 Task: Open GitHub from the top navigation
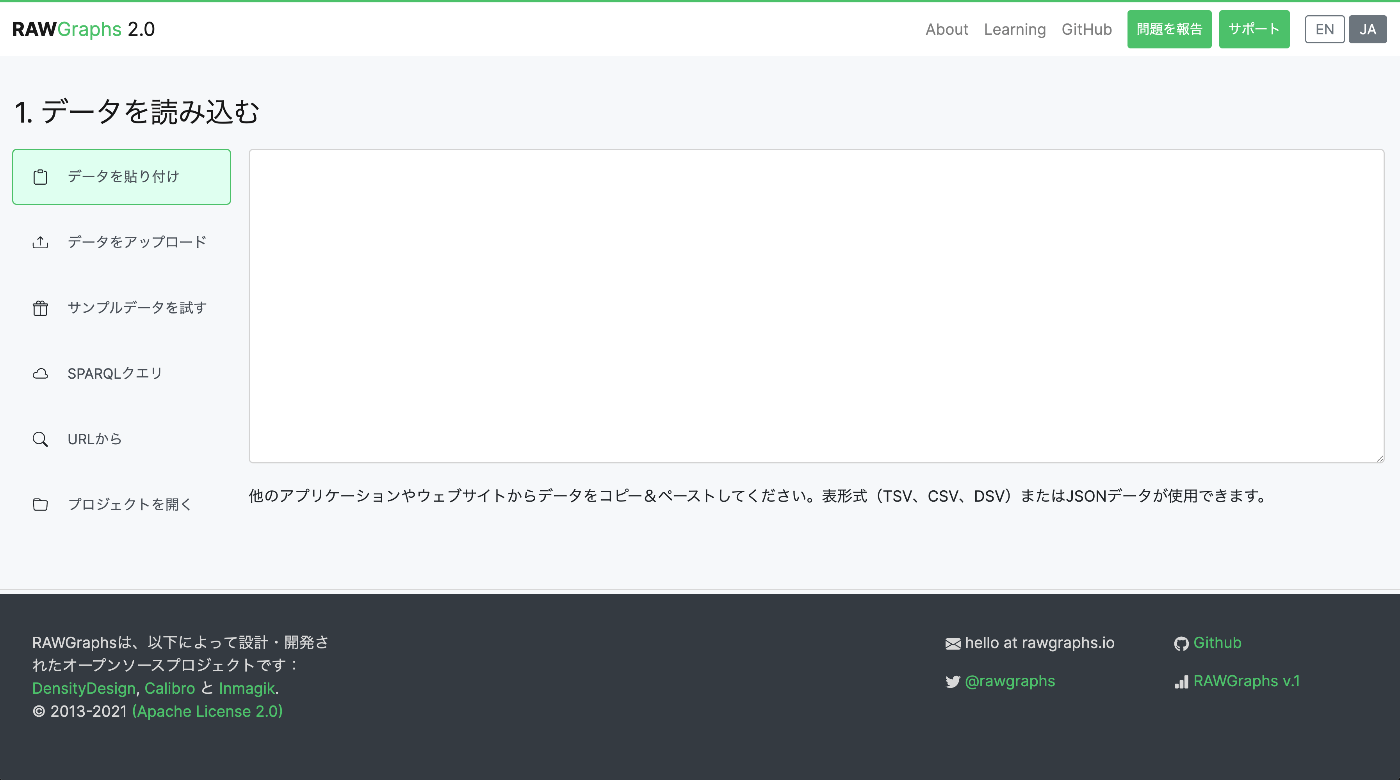click(1086, 29)
